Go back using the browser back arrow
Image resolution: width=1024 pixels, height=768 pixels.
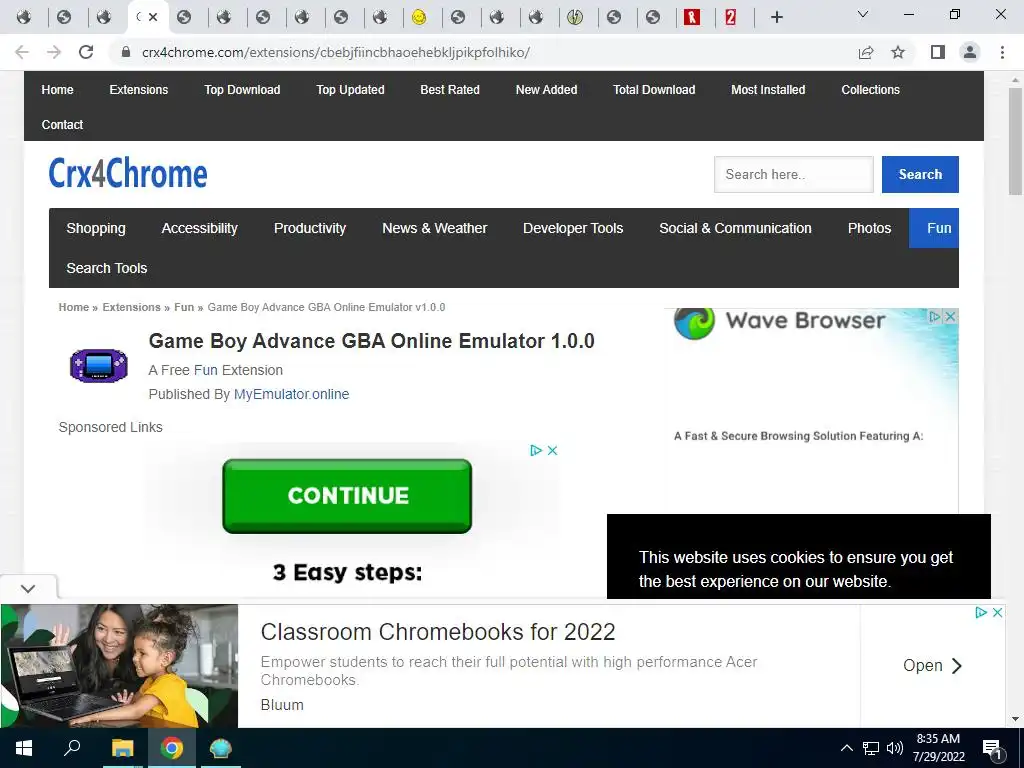tap(22, 52)
